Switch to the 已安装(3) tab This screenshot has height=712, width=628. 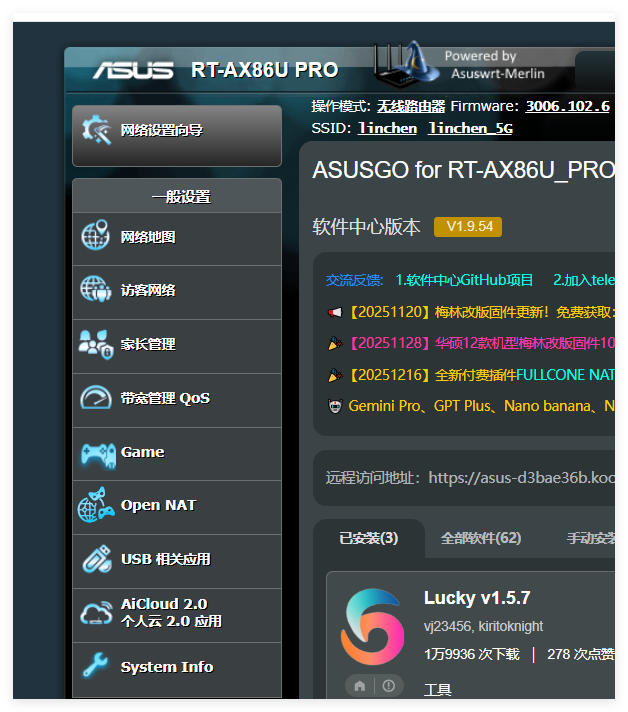click(368, 538)
